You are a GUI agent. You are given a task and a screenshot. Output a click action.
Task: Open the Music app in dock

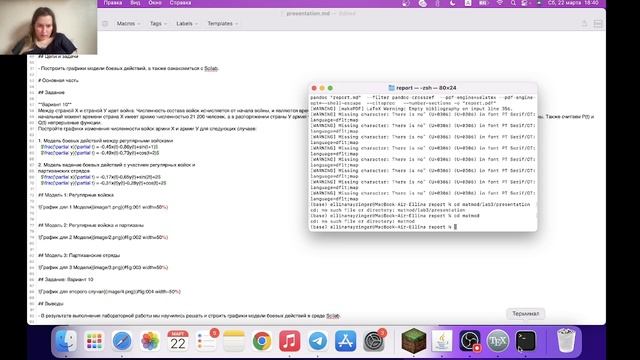tap(290, 341)
